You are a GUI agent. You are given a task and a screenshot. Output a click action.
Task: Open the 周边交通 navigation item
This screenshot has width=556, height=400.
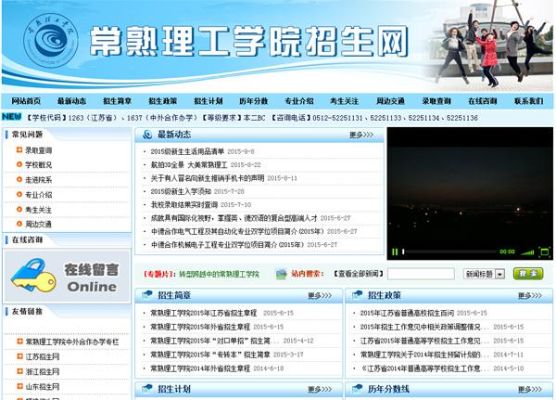(x=390, y=101)
